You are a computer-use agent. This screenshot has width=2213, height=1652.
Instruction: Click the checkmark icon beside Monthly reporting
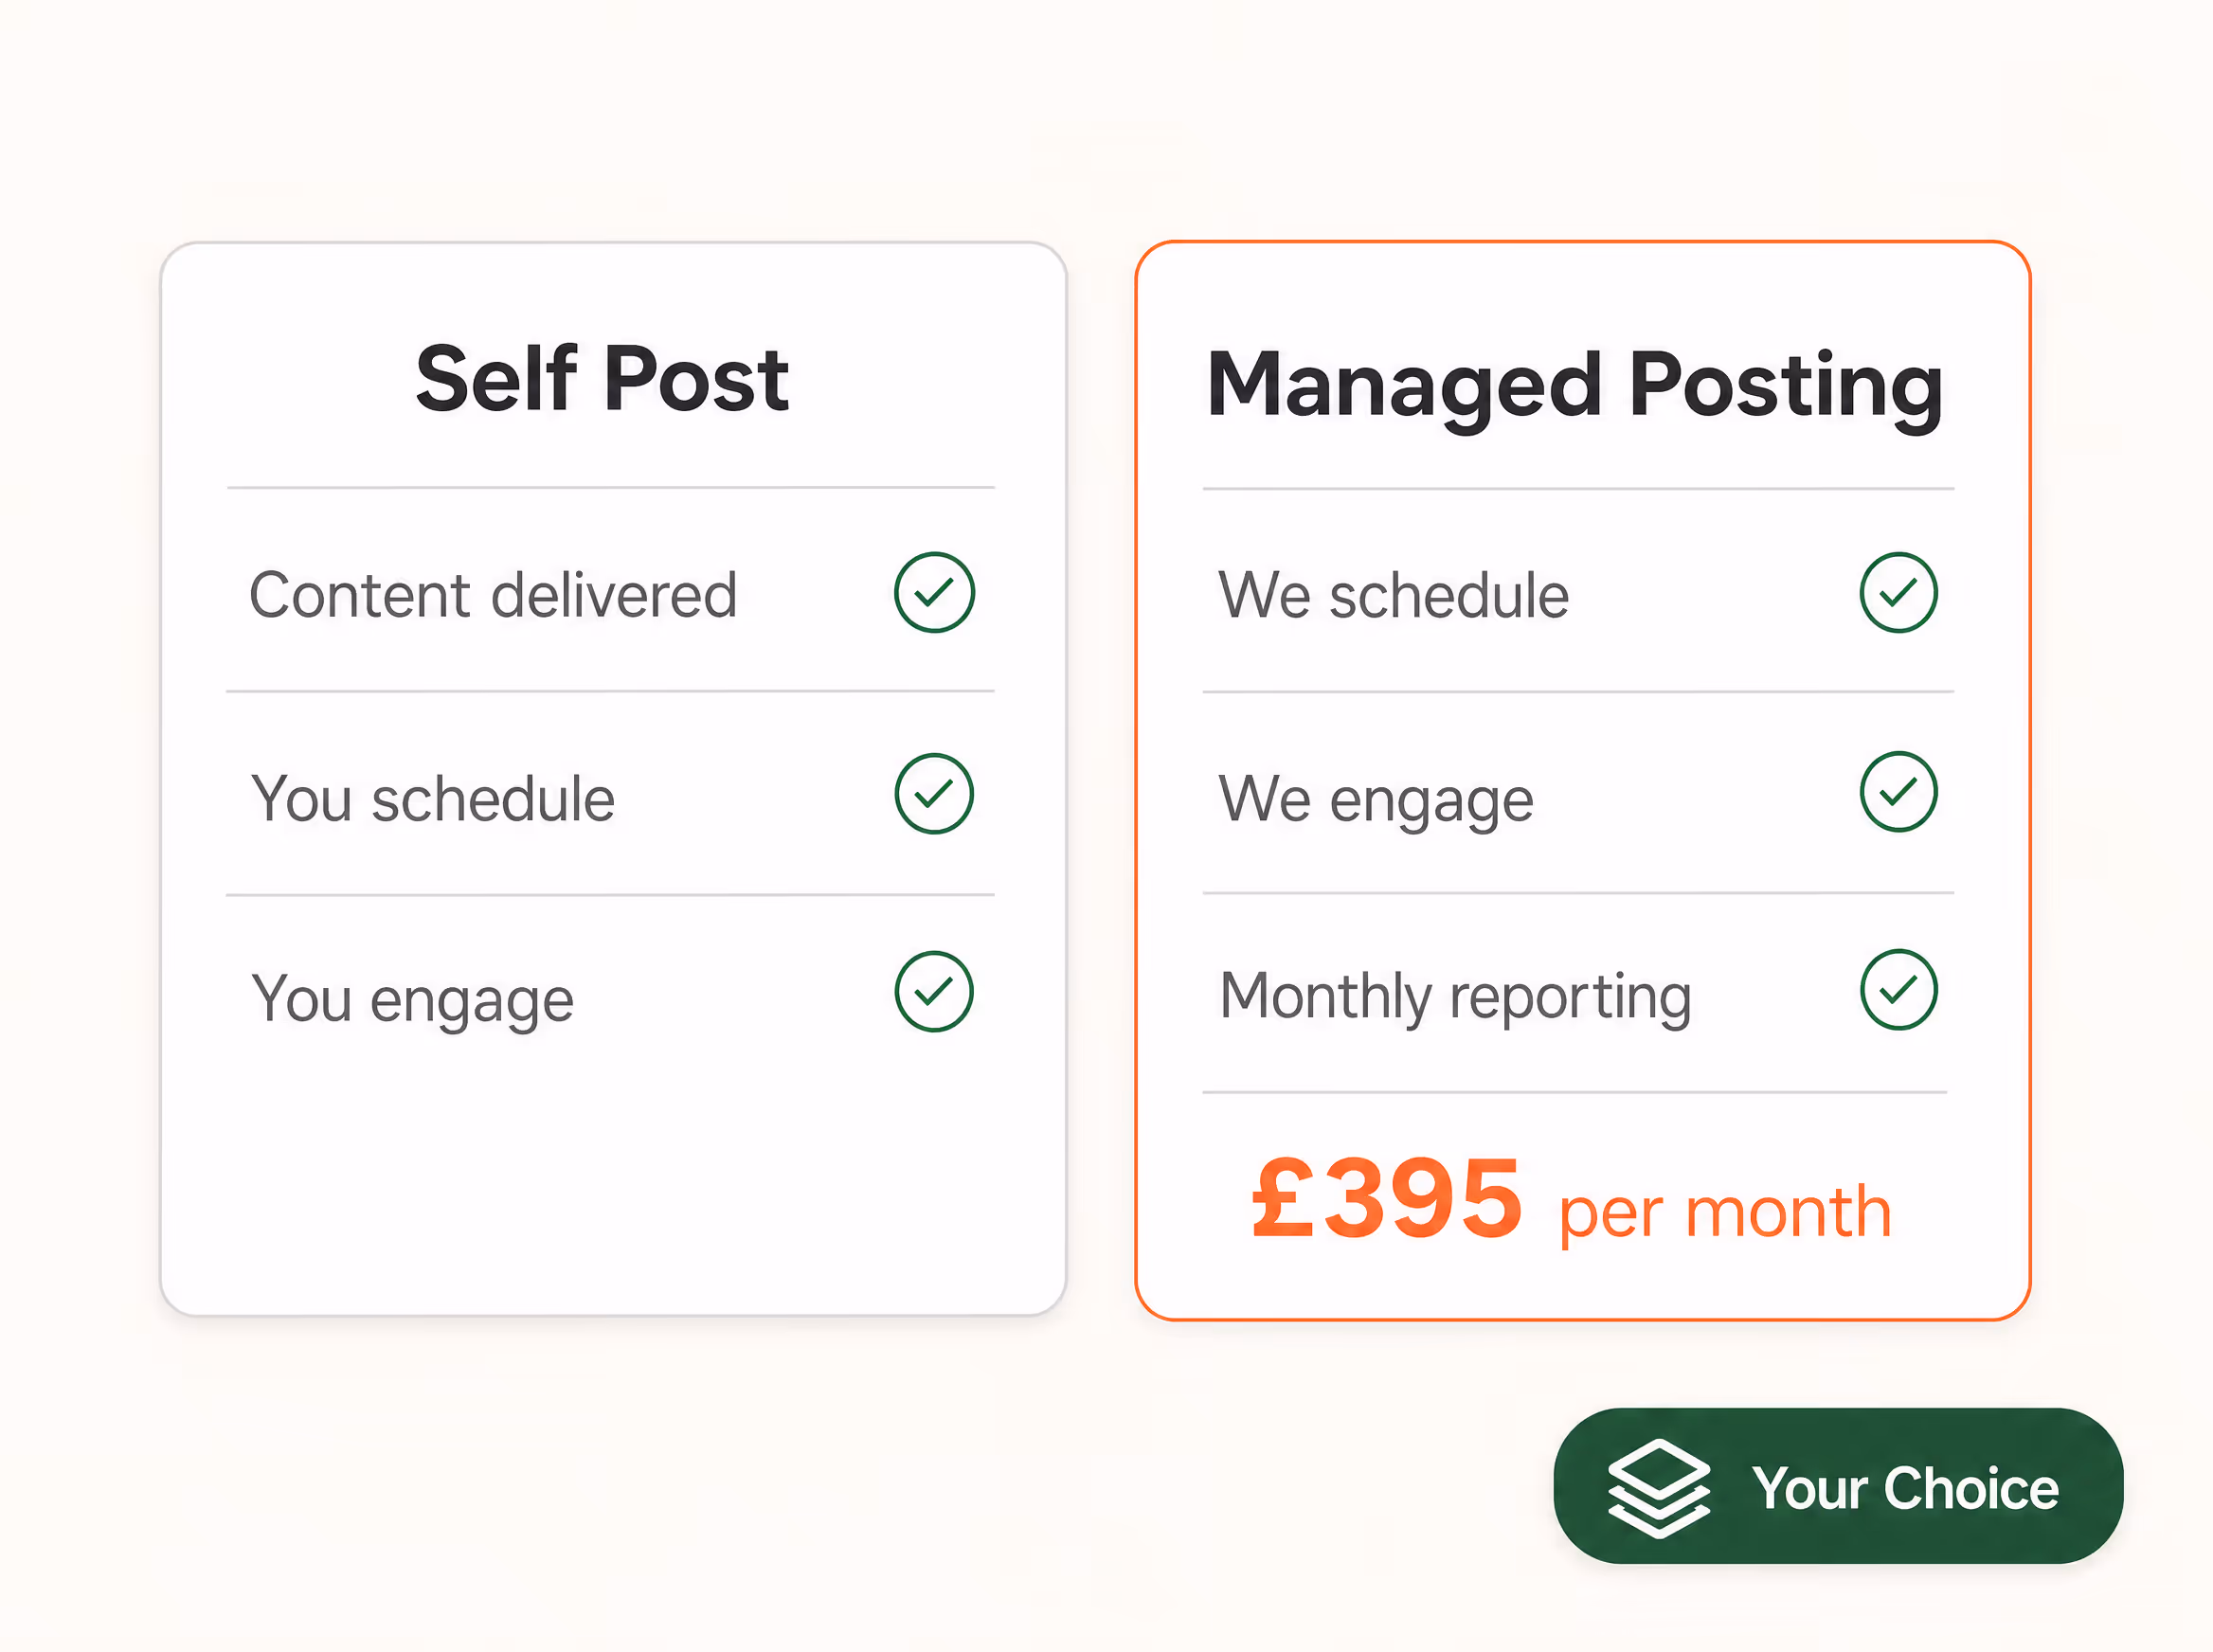coord(1898,990)
